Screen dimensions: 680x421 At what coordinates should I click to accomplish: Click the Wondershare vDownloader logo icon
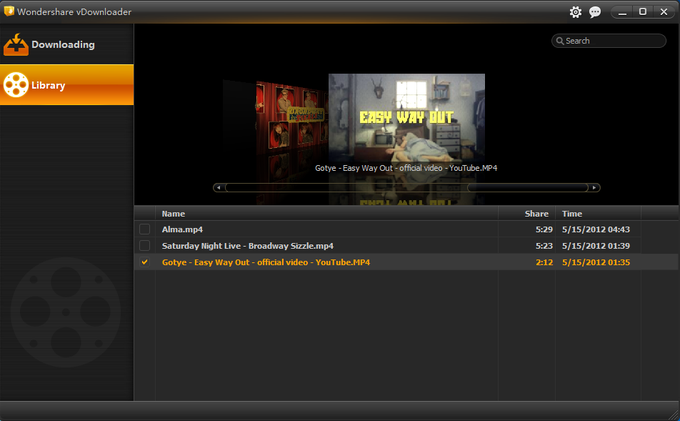tap(9, 11)
